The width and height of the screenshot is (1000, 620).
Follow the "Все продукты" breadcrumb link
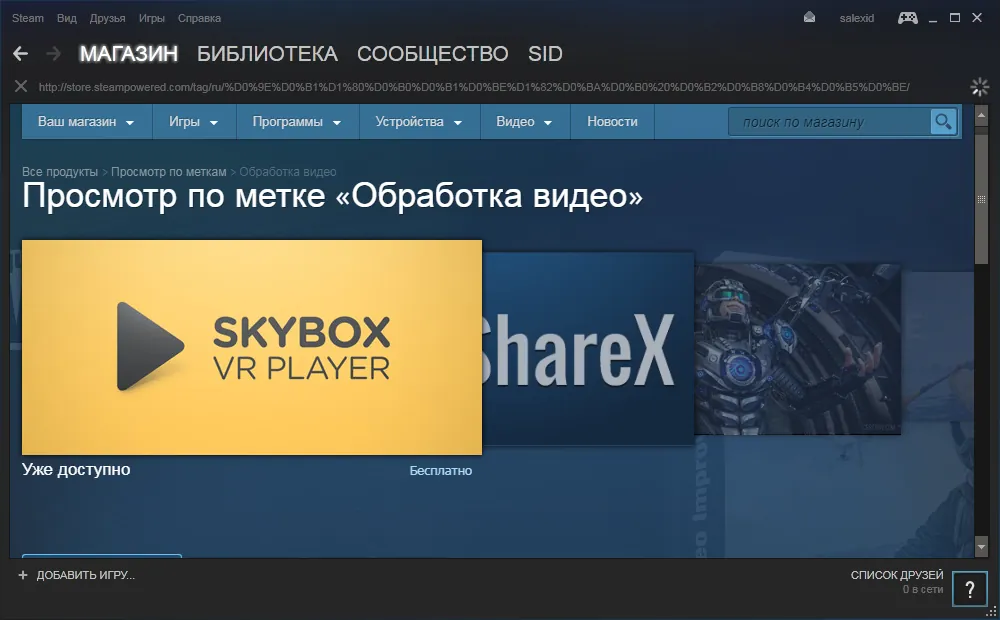60,172
